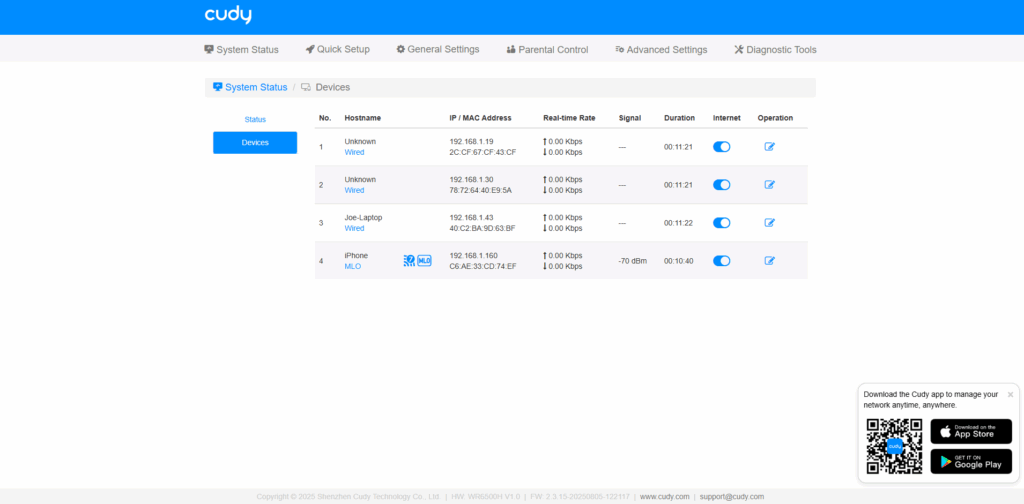Click Hostname column header
The height and width of the screenshot is (504, 1024).
(362, 118)
